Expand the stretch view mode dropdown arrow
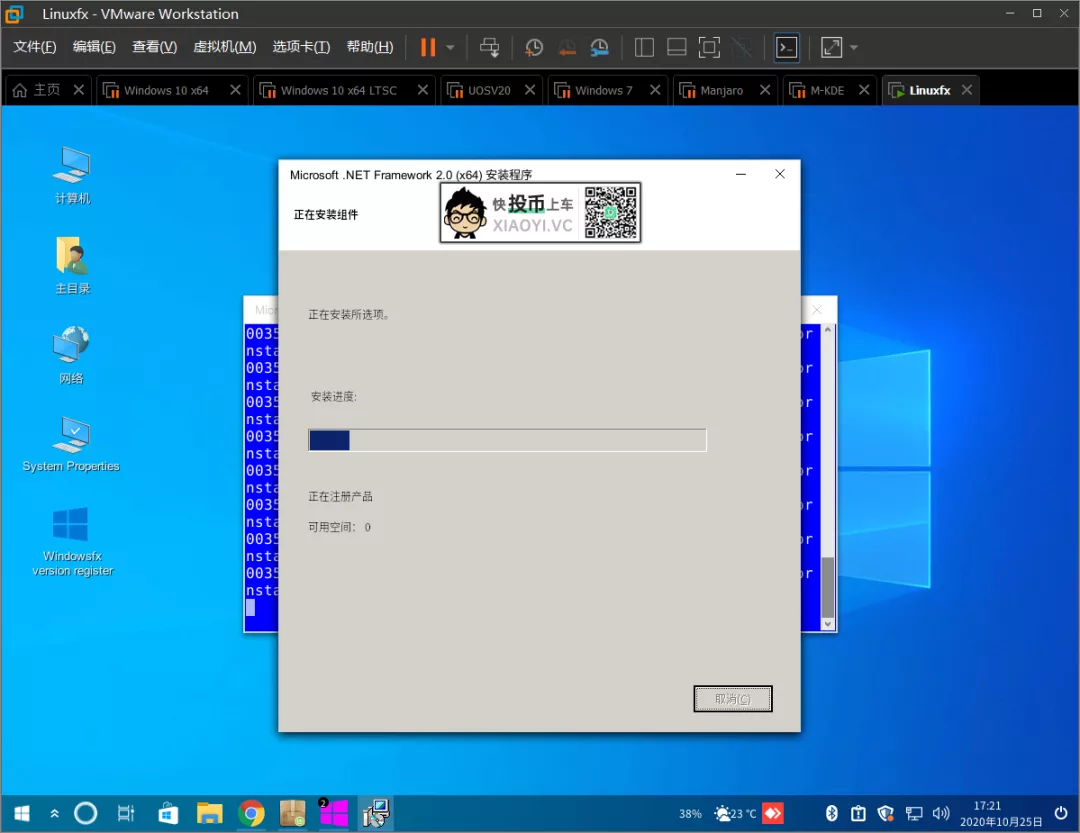Viewport: 1080px width, 833px height. (854, 47)
